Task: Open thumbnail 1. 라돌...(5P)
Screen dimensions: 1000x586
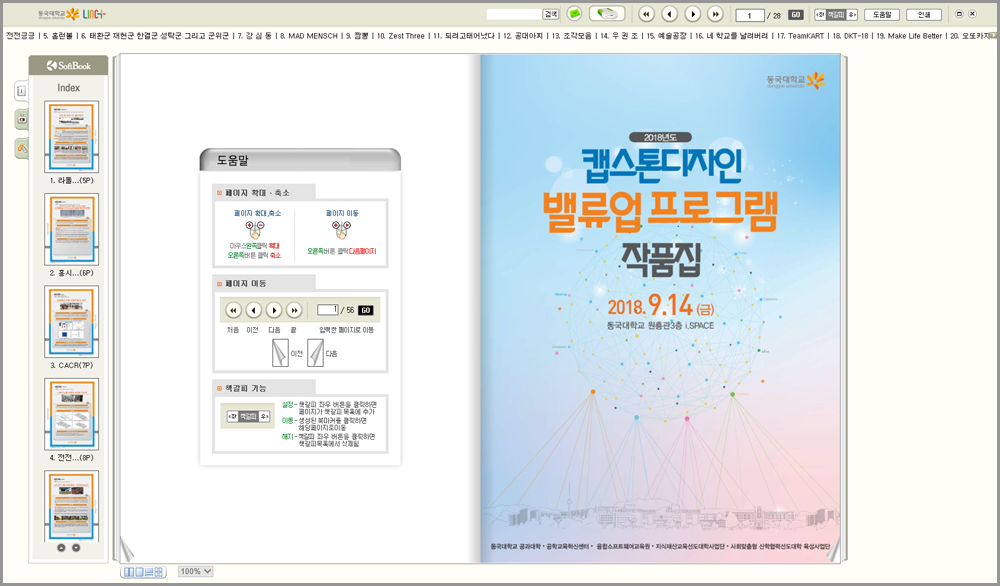Action: click(71, 136)
